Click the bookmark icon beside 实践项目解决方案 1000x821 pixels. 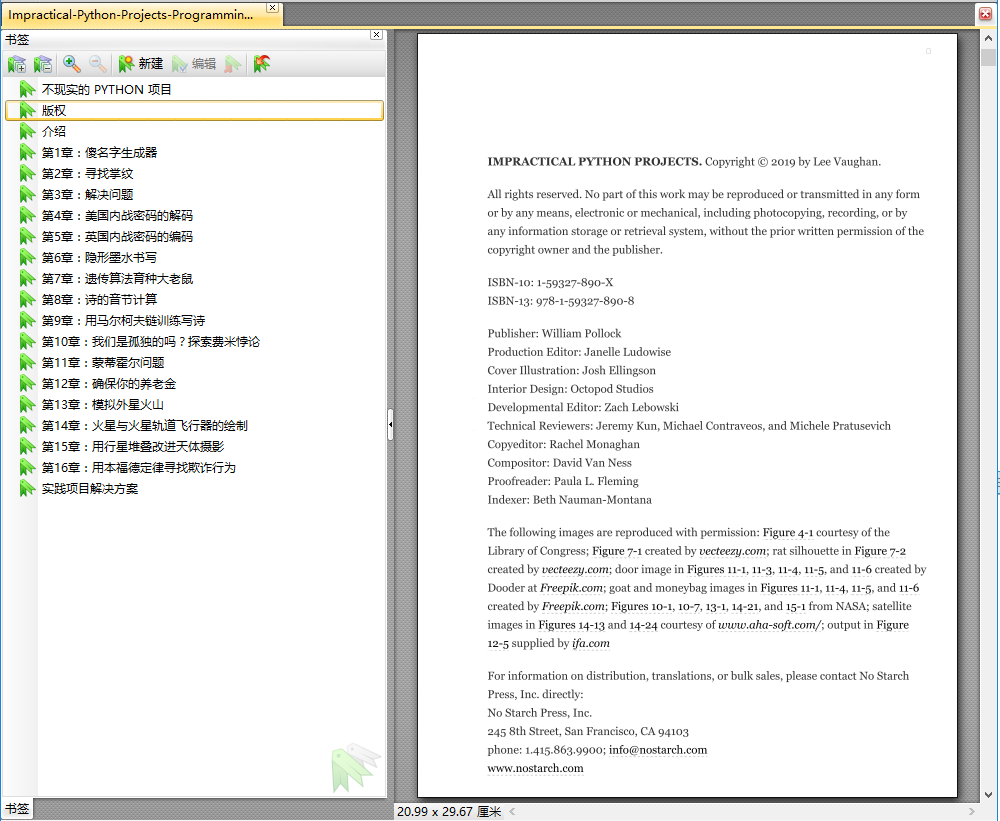pyautogui.click(x=27, y=489)
